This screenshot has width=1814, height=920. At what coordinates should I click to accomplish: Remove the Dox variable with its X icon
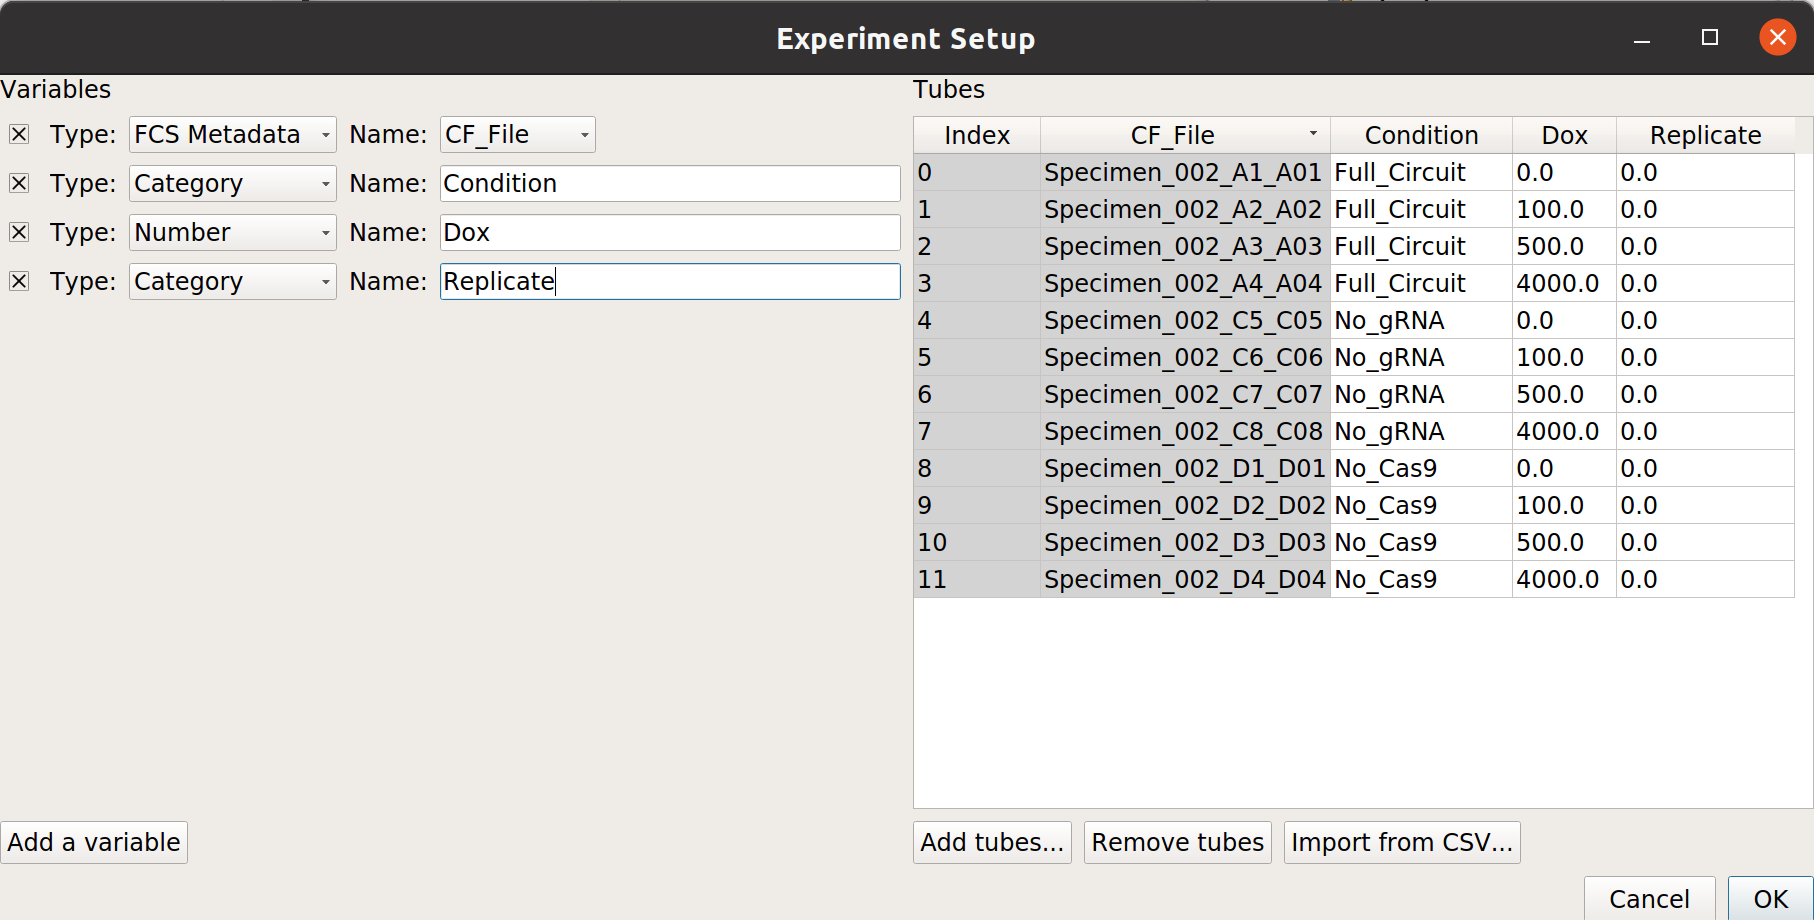[x=19, y=232]
